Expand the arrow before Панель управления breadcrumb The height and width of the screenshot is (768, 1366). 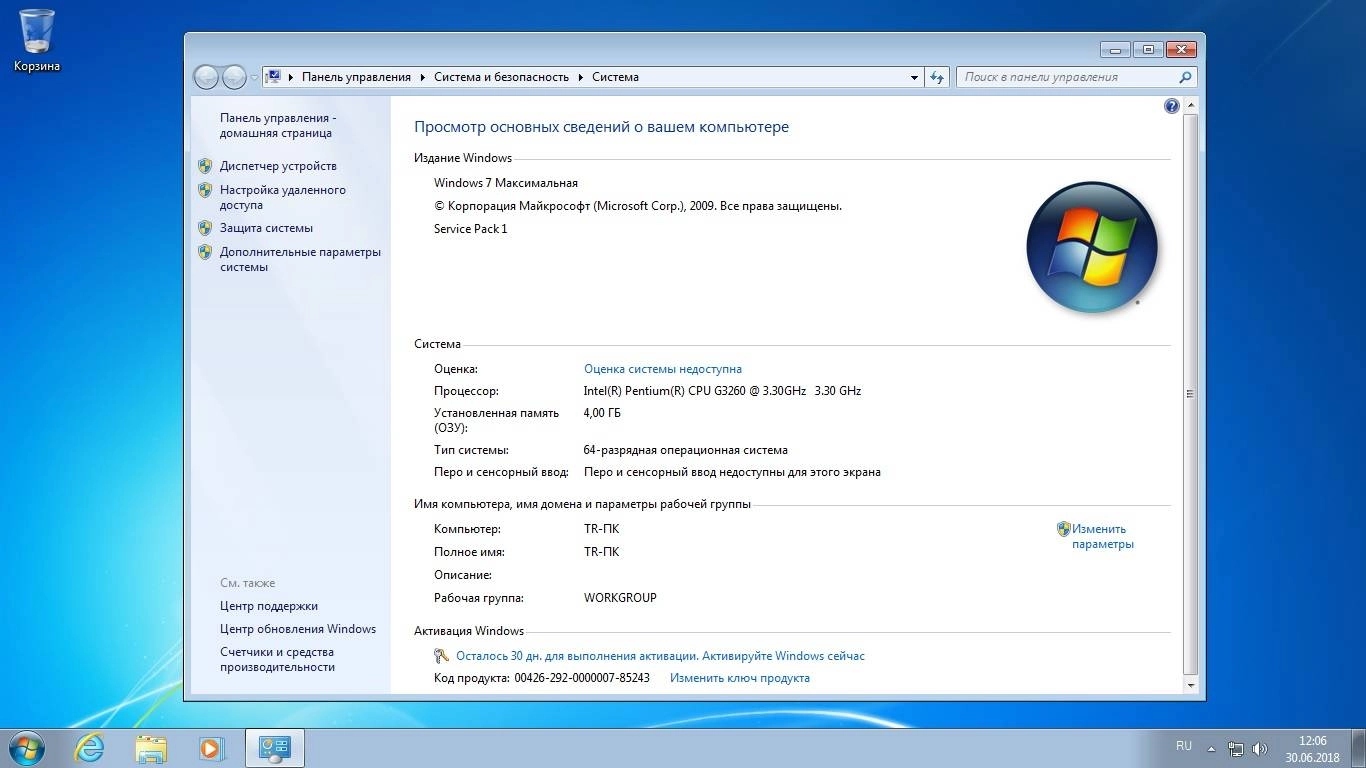tap(291, 77)
